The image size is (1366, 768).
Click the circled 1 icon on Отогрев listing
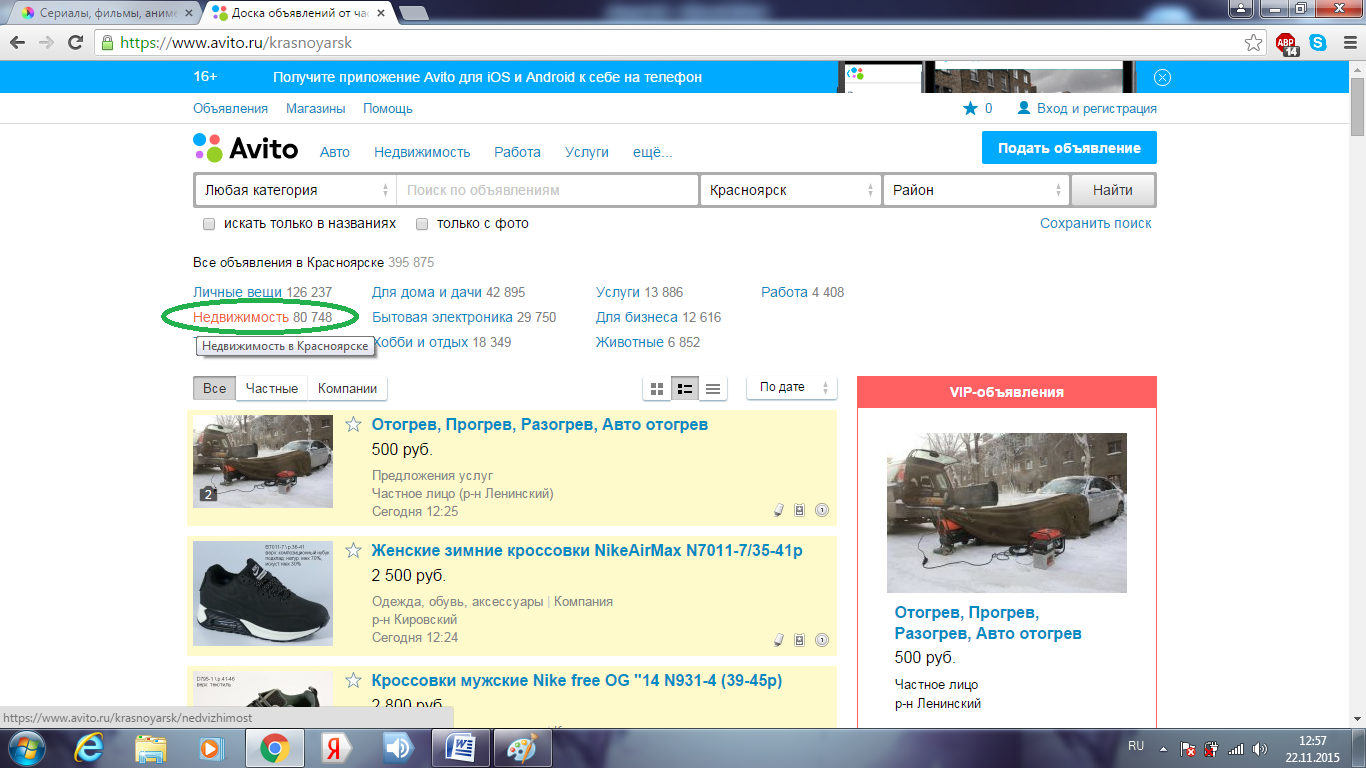tap(822, 510)
